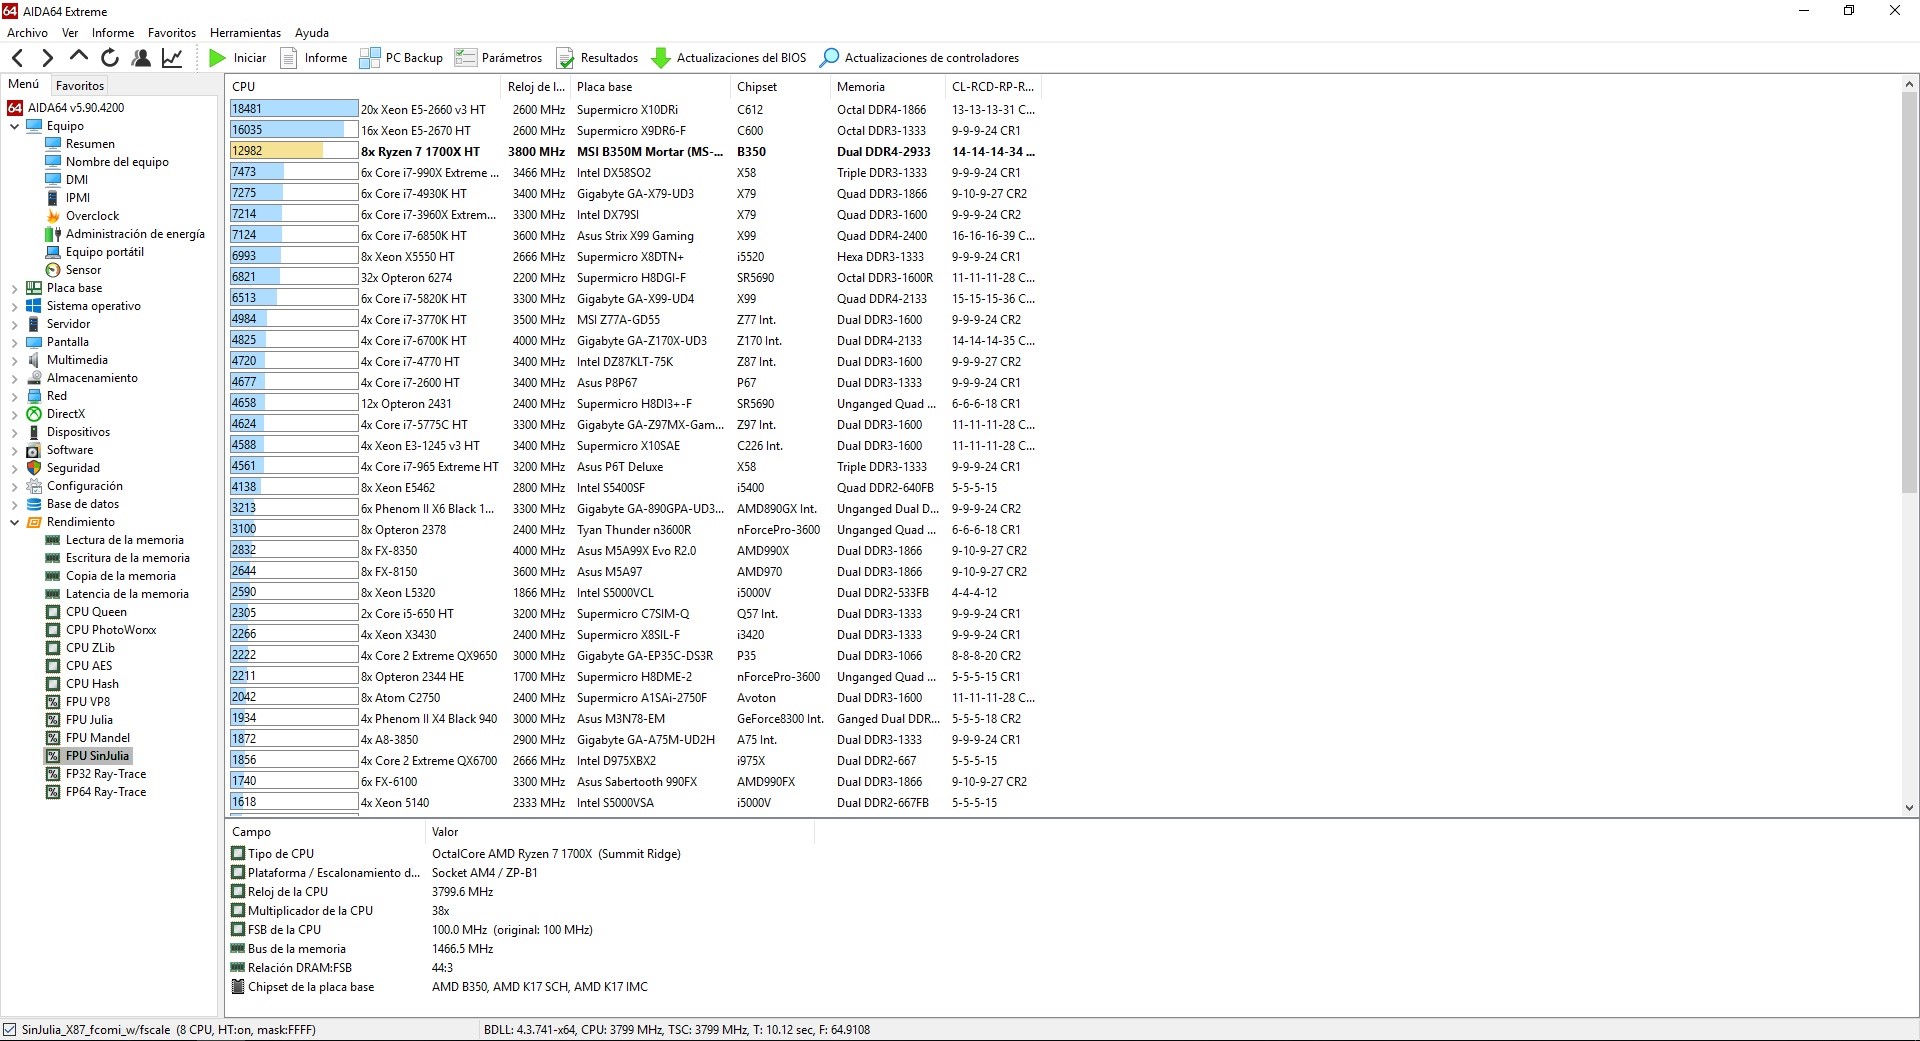Open PC Backup from the toolbar
The image size is (1920, 1041).
[x=401, y=58]
